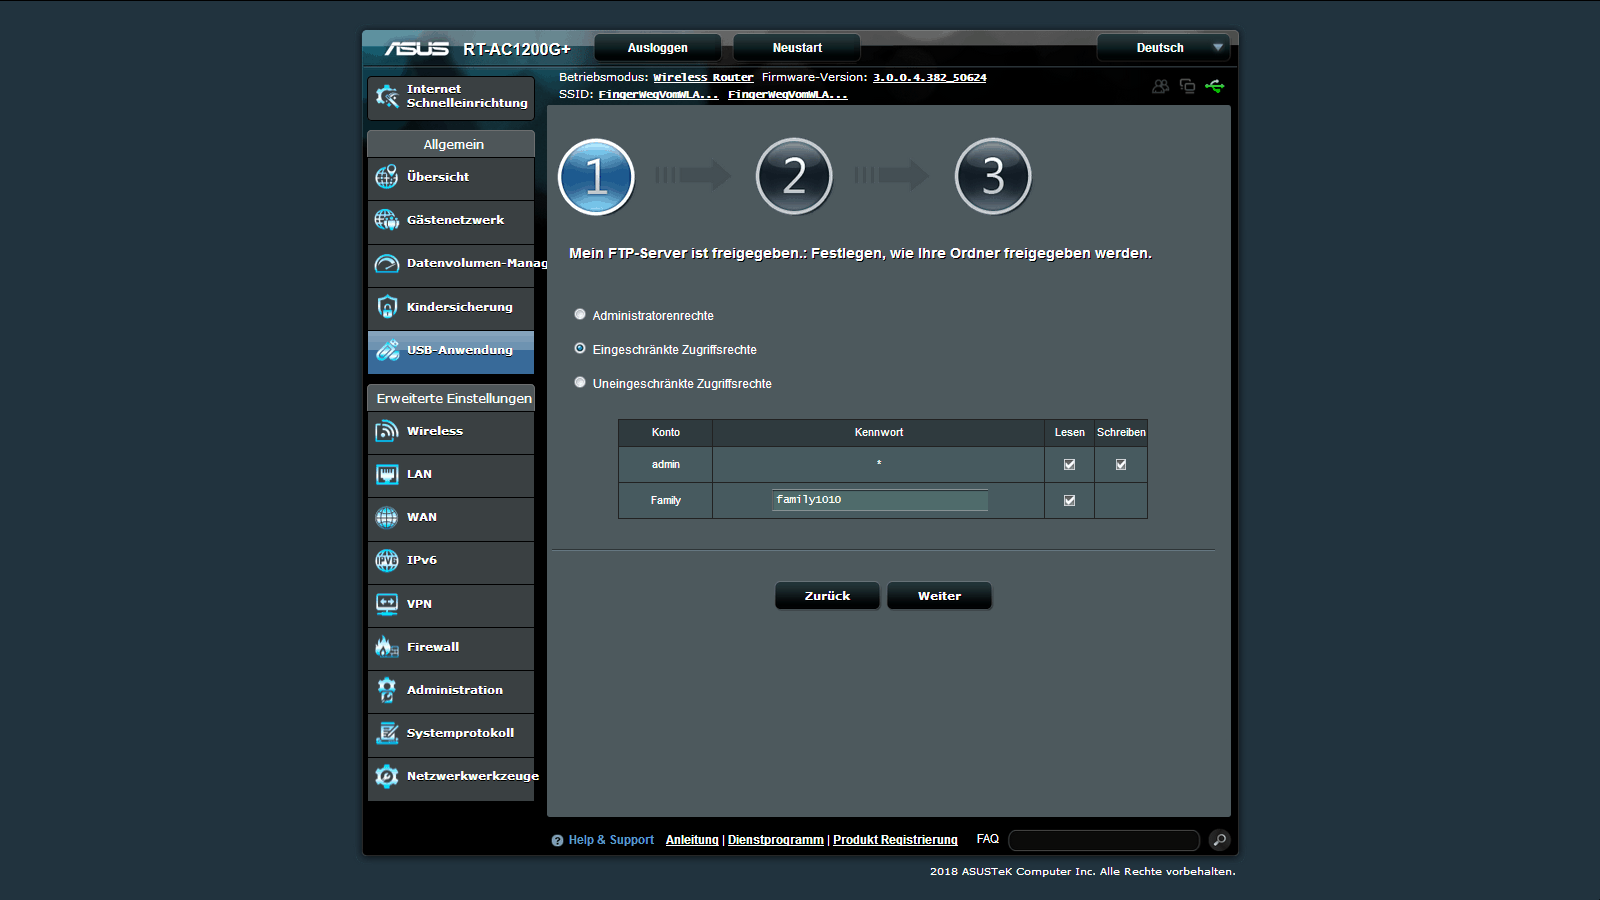Image resolution: width=1600 pixels, height=900 pixels.
Task: Open the Produkt Registrierung link
Action: pos(895,840)
